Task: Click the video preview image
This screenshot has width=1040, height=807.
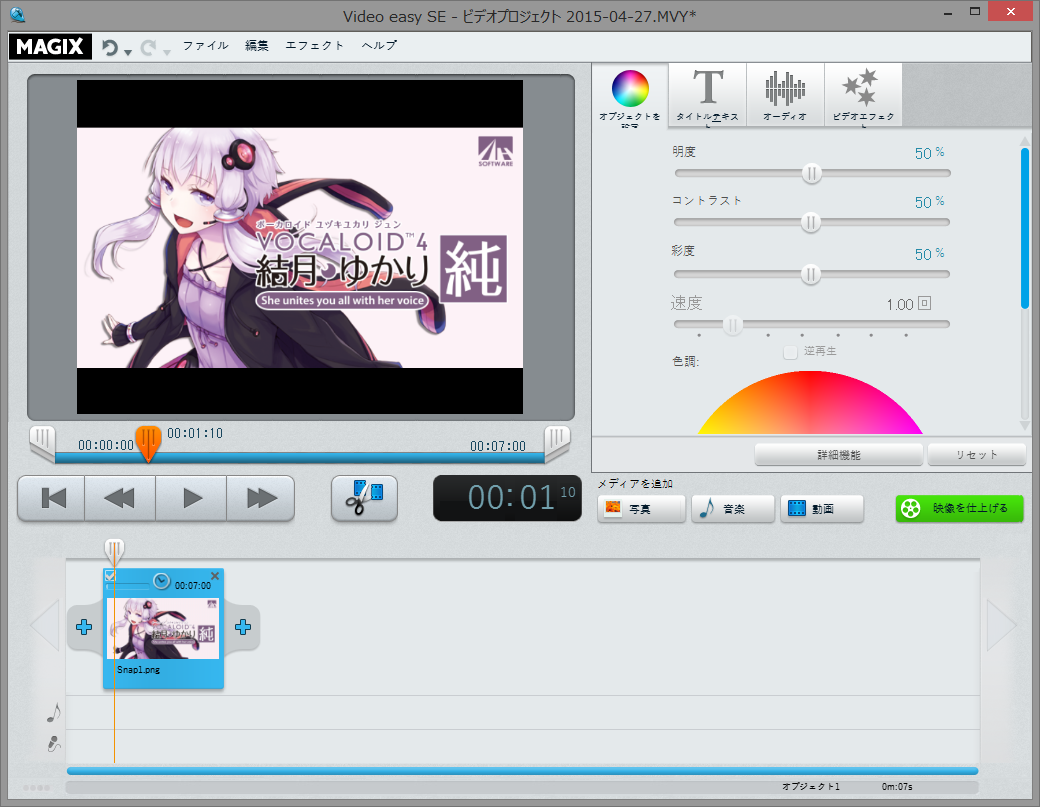Action: point(300,247)
